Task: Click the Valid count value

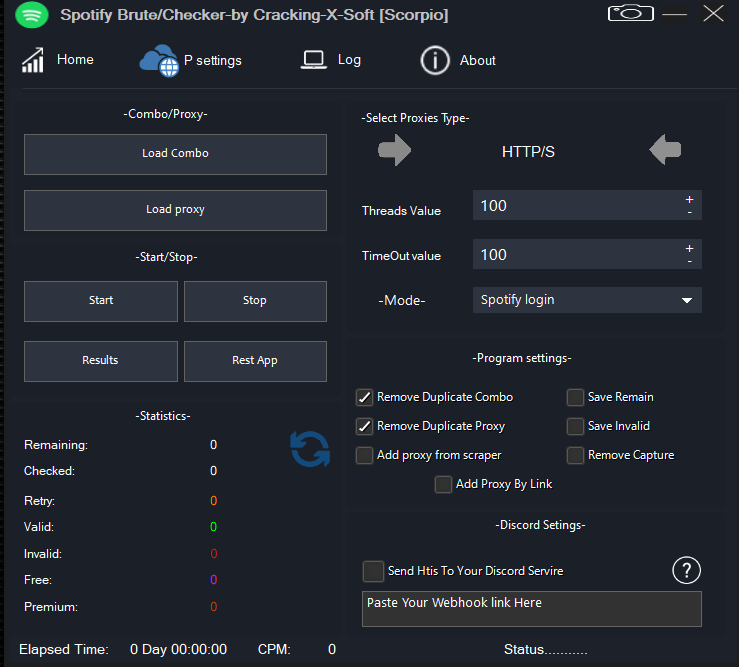Action: coord(213,527)
